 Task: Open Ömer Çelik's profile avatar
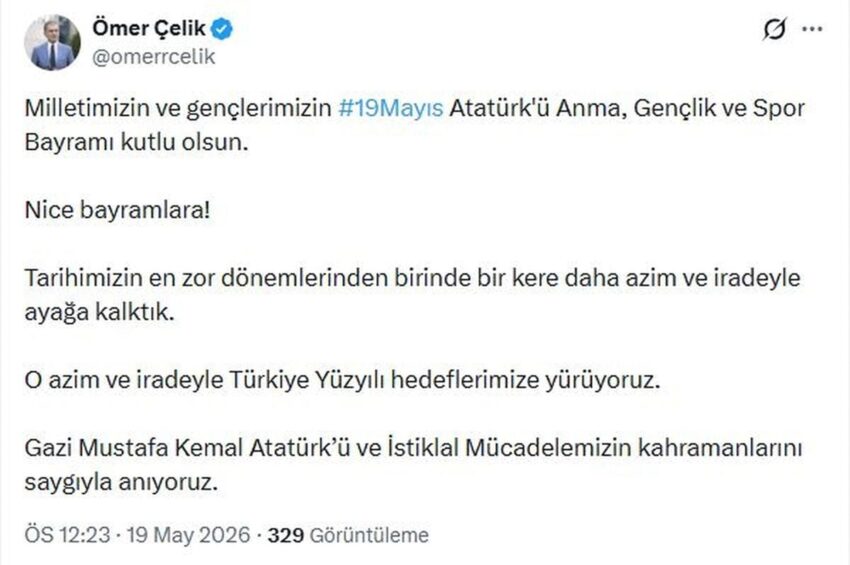(52, 43)
